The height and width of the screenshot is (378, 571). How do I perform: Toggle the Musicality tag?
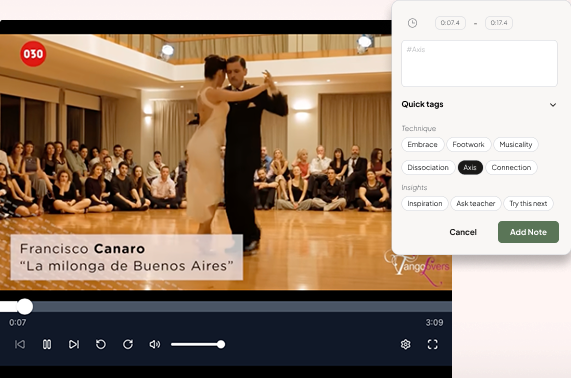pos(516,145)
